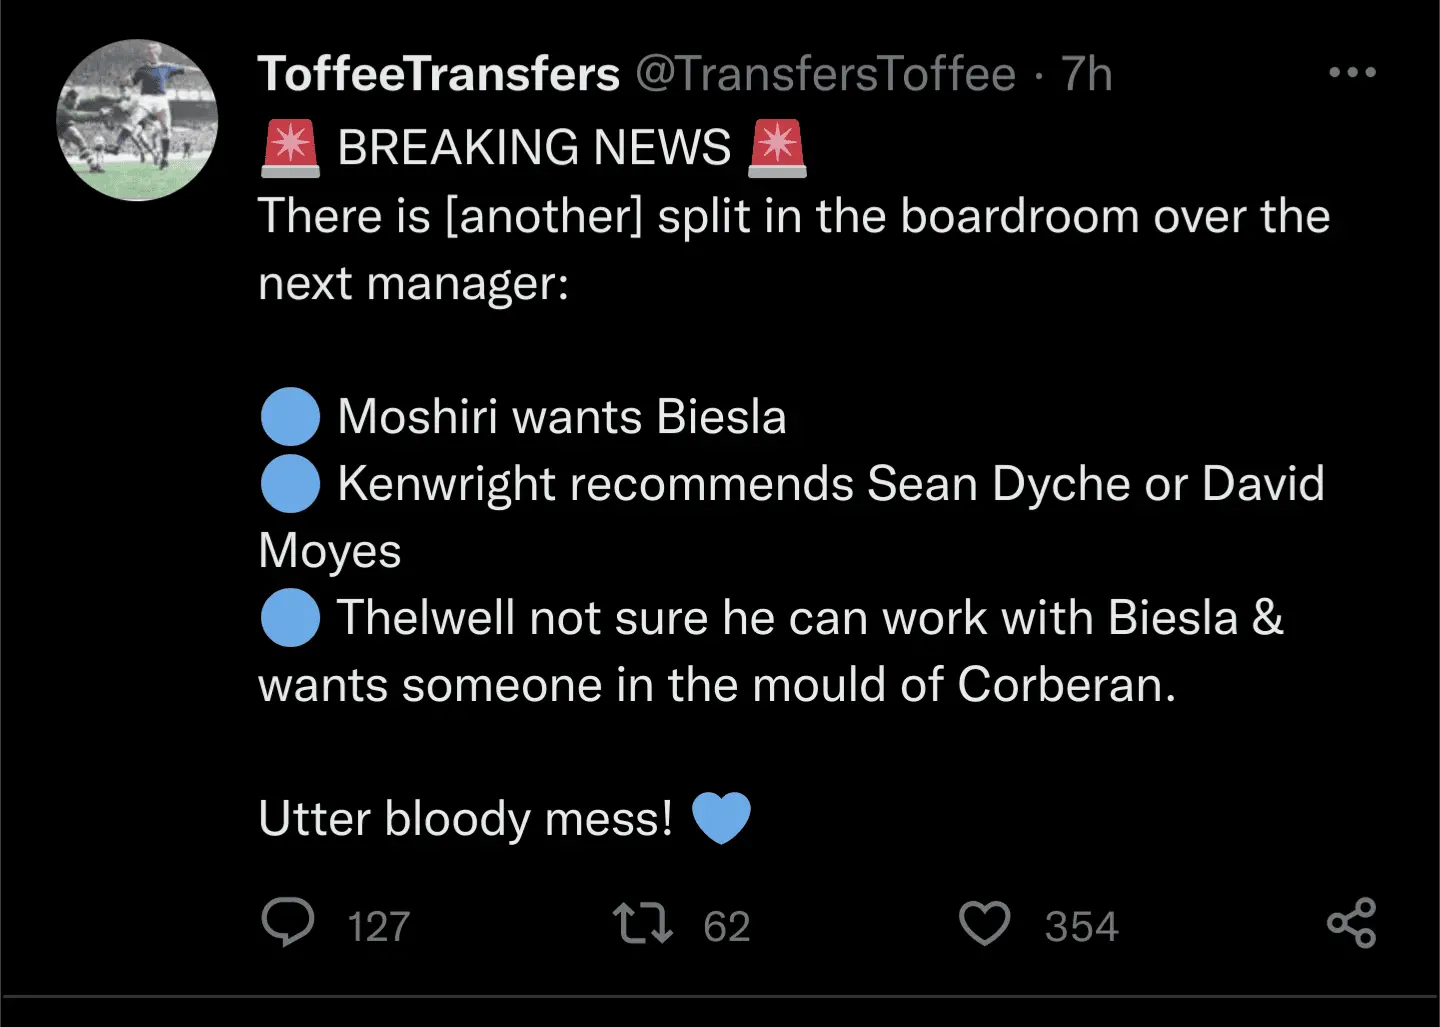Open the share icon on the tweet
The width and height of the screenshot is (1440, 1027).
click(1351, 923)
